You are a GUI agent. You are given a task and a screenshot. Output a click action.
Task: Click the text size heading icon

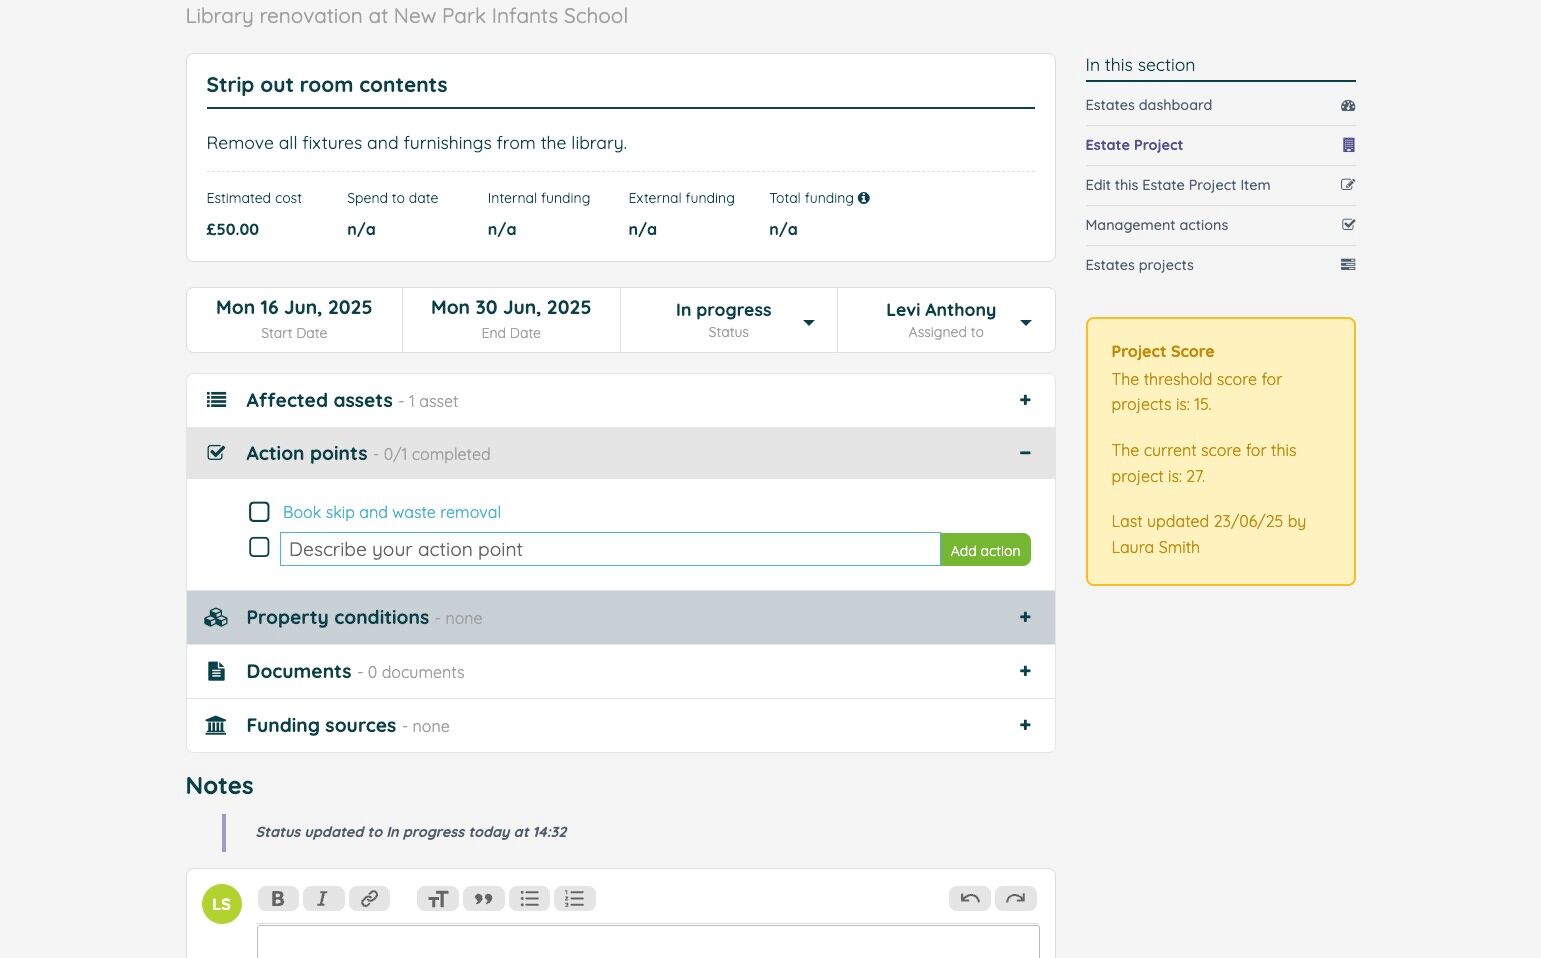[x=437, y=899]
